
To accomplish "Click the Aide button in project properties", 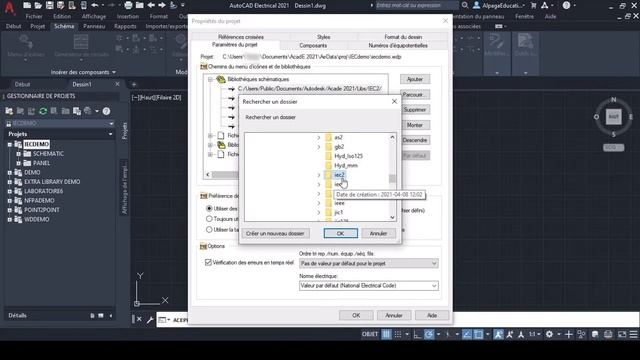I will [432, 315].
